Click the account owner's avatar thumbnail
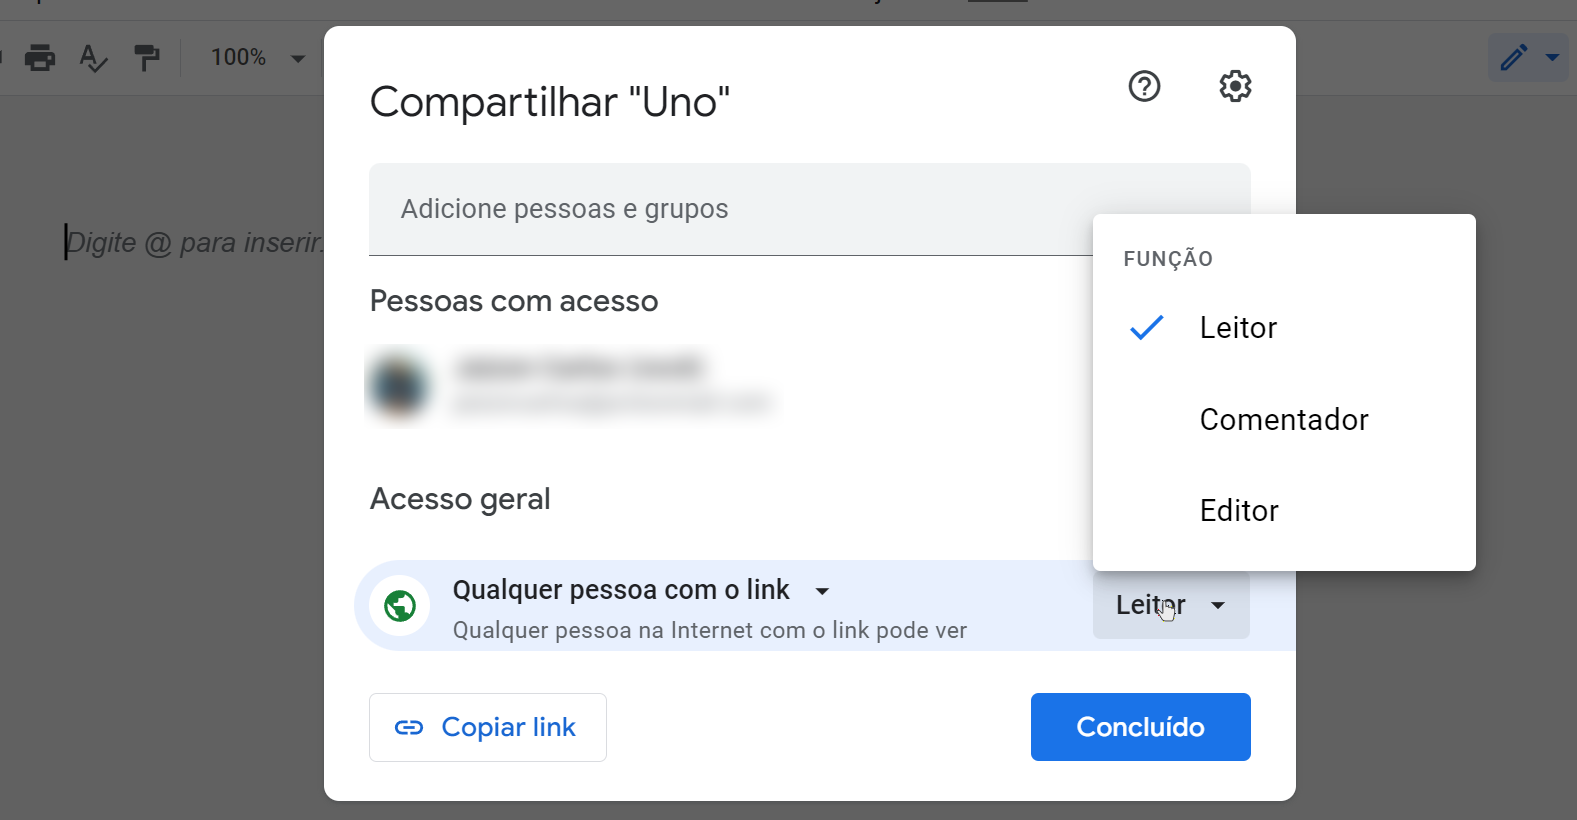1577x820 pixels. 399,385
